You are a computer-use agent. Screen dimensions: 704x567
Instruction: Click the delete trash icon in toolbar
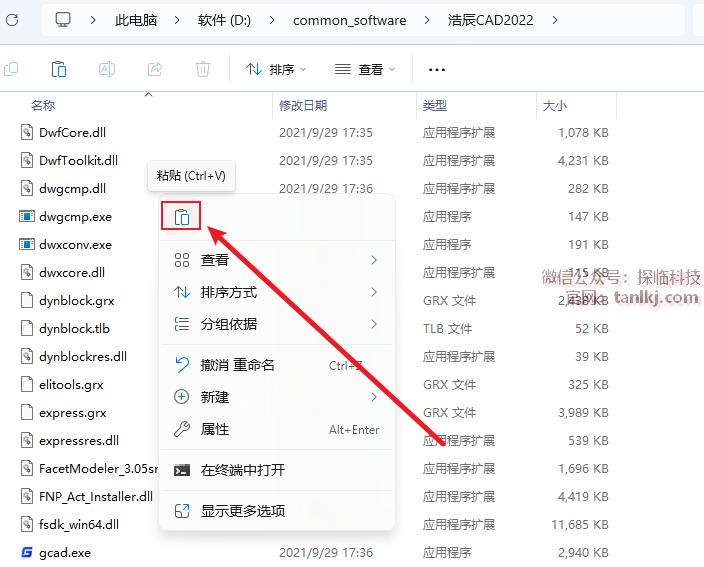pos(203,69)
